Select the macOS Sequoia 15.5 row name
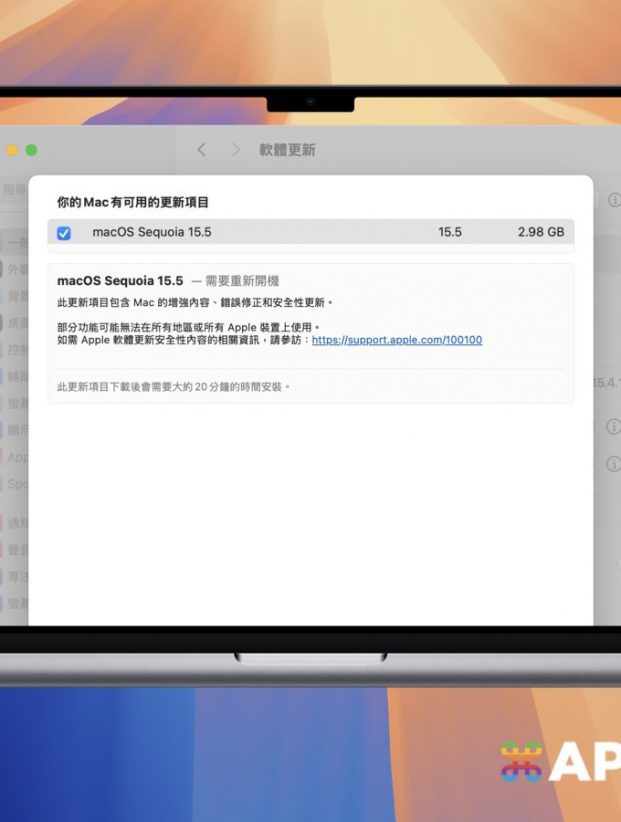621x822 pixels. click(152, 232)
